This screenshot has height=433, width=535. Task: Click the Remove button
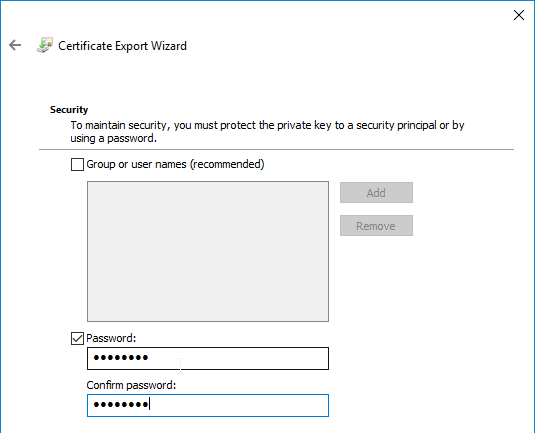[x=376, y=226]
